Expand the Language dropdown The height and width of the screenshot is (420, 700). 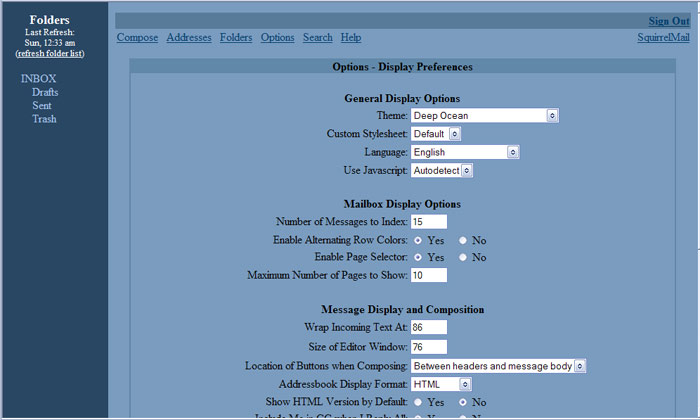[x=465, y=152]
